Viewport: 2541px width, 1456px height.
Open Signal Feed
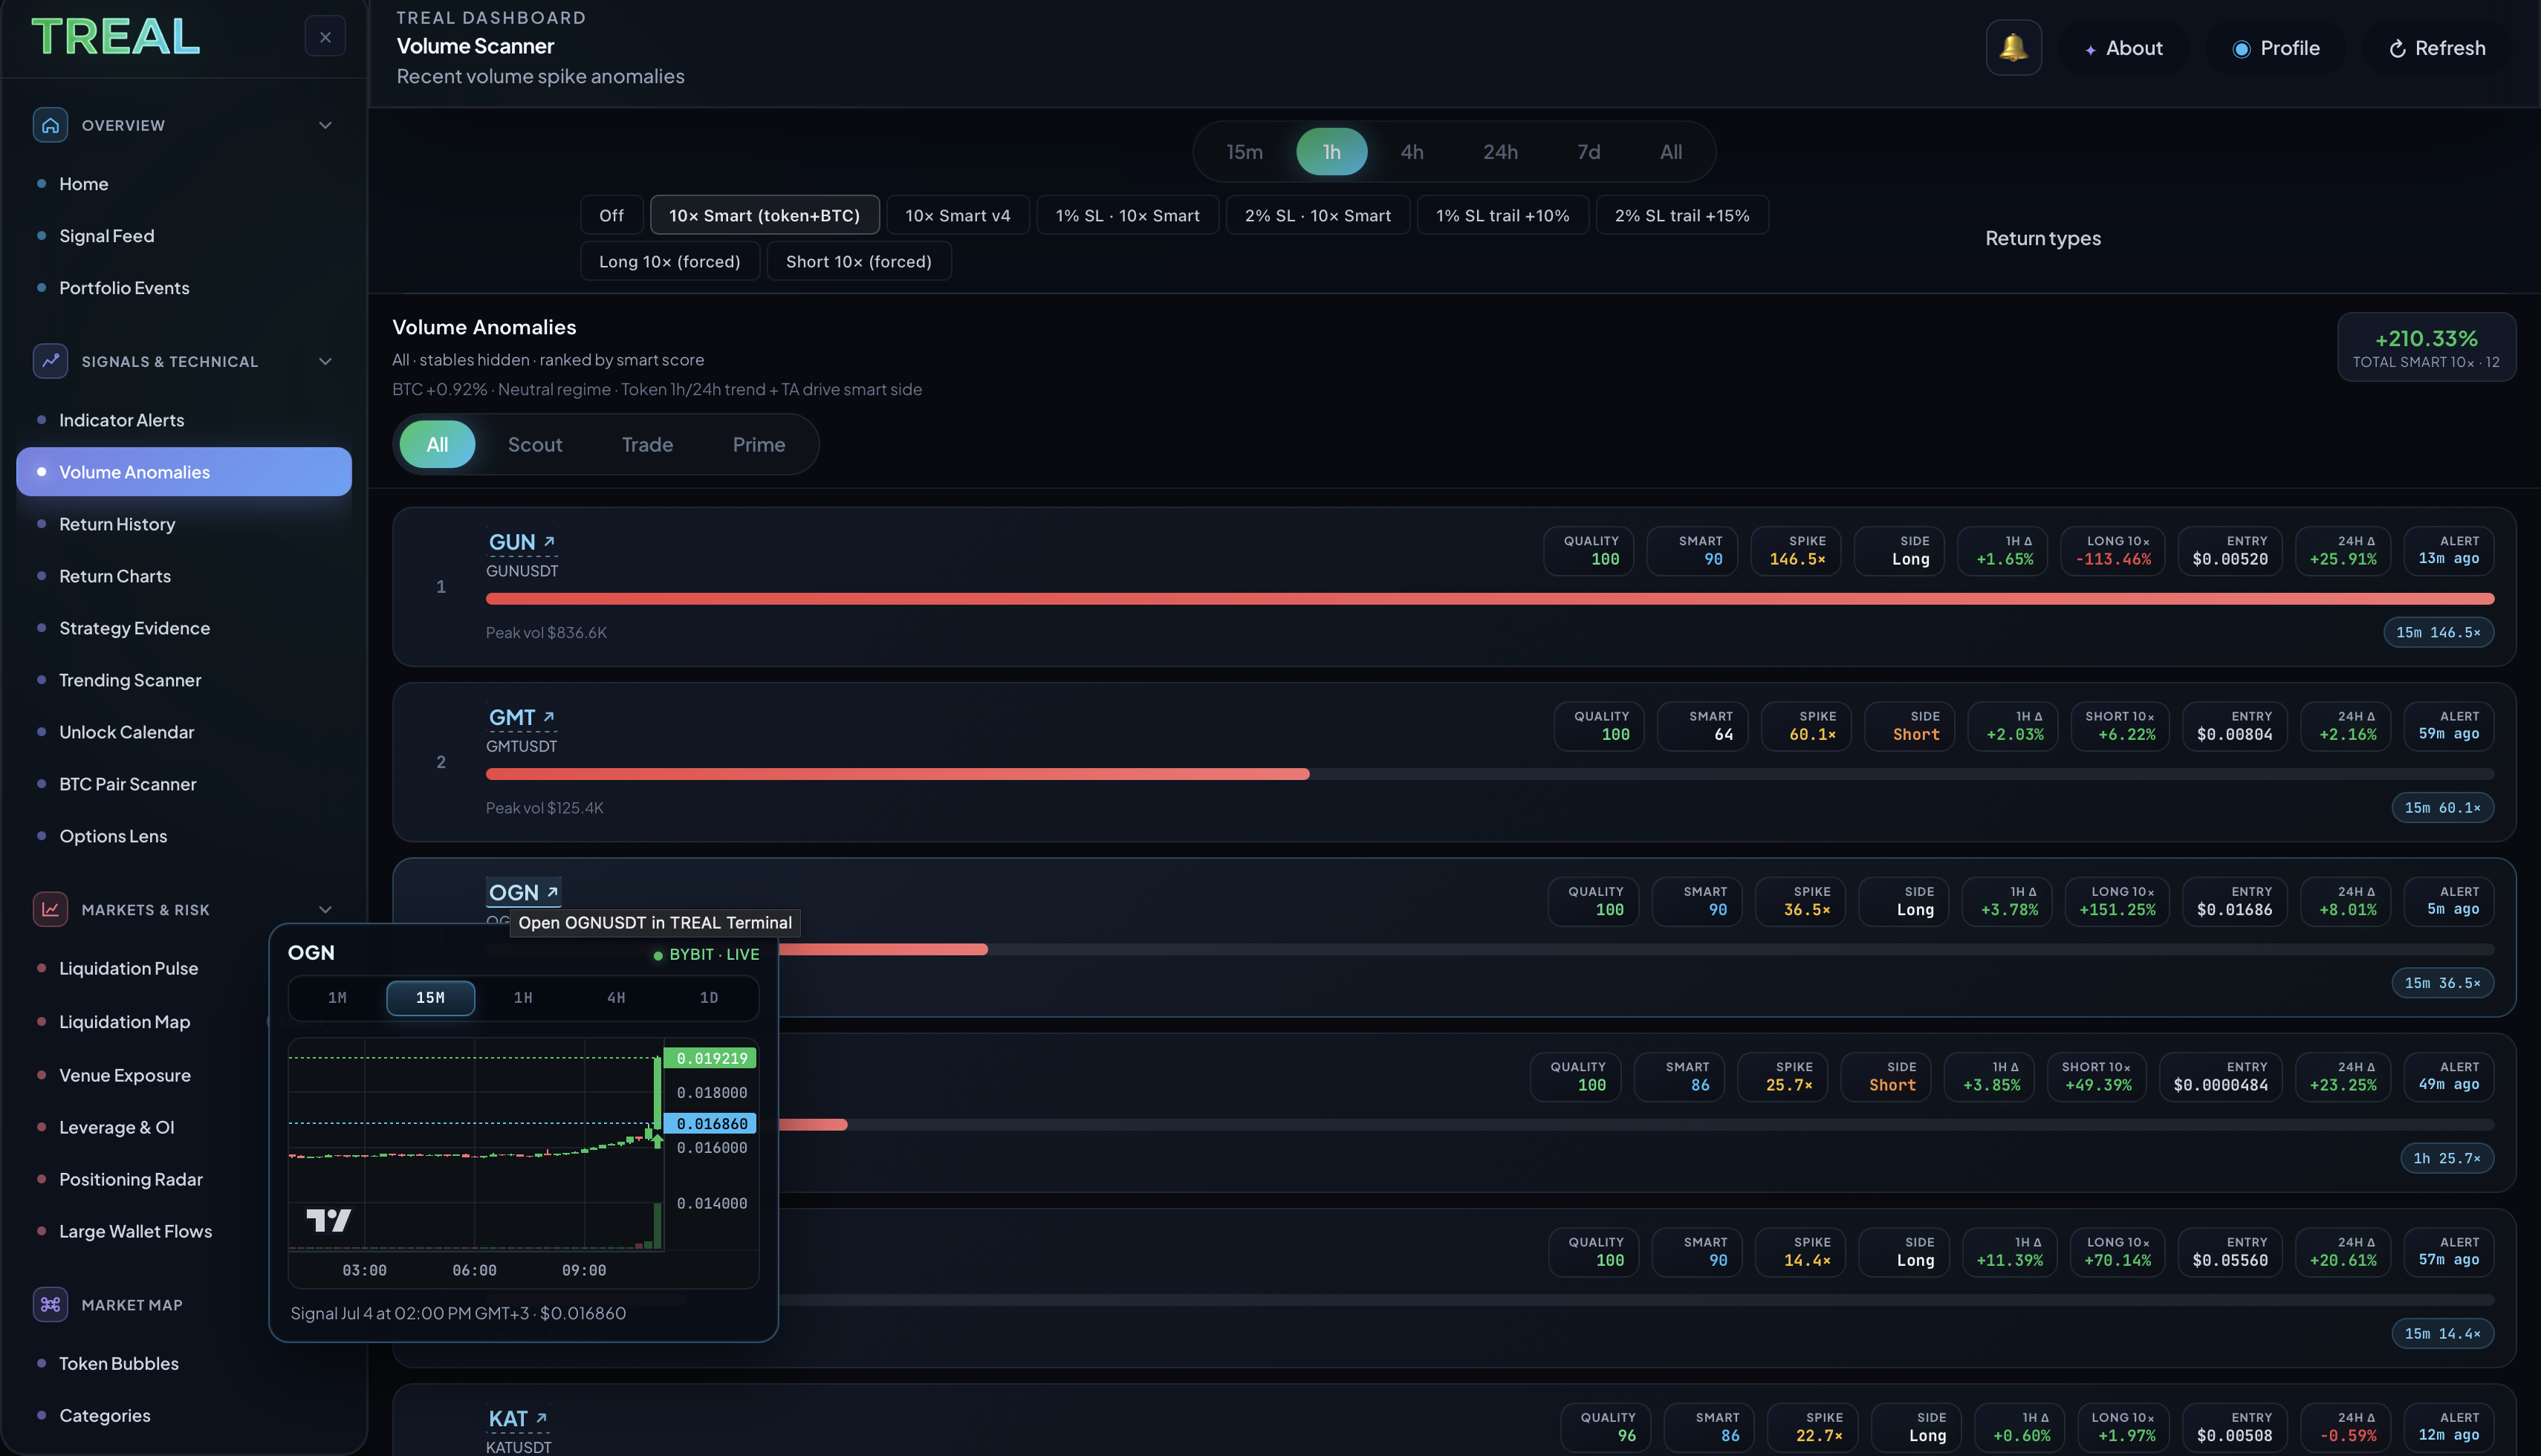click(x=184, y=236)
